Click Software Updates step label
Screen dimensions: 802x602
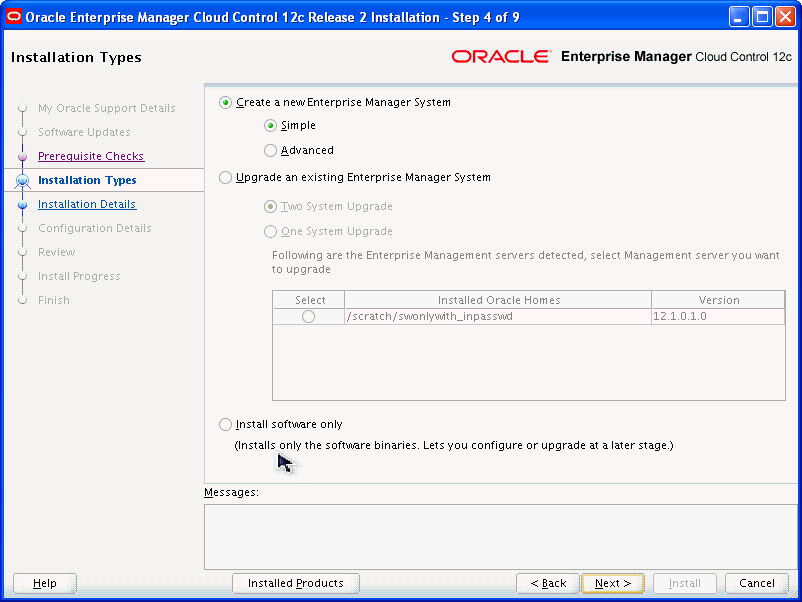tap(84, 132)
